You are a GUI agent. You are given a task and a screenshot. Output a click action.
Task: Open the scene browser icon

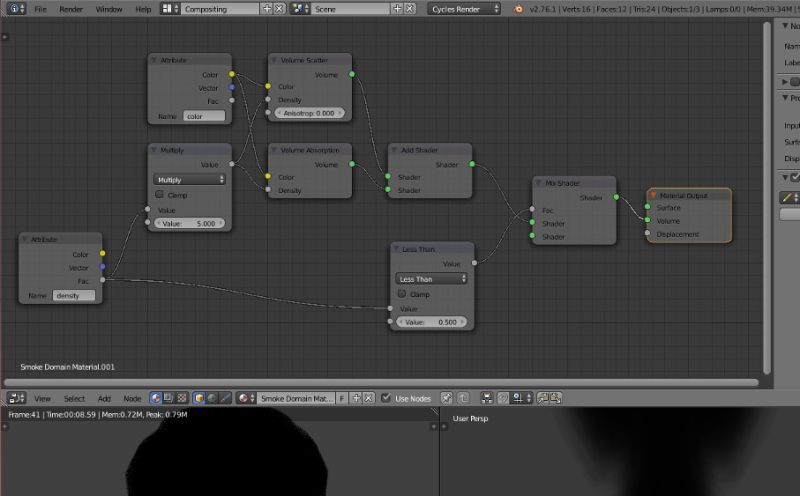tap(300, 9)
